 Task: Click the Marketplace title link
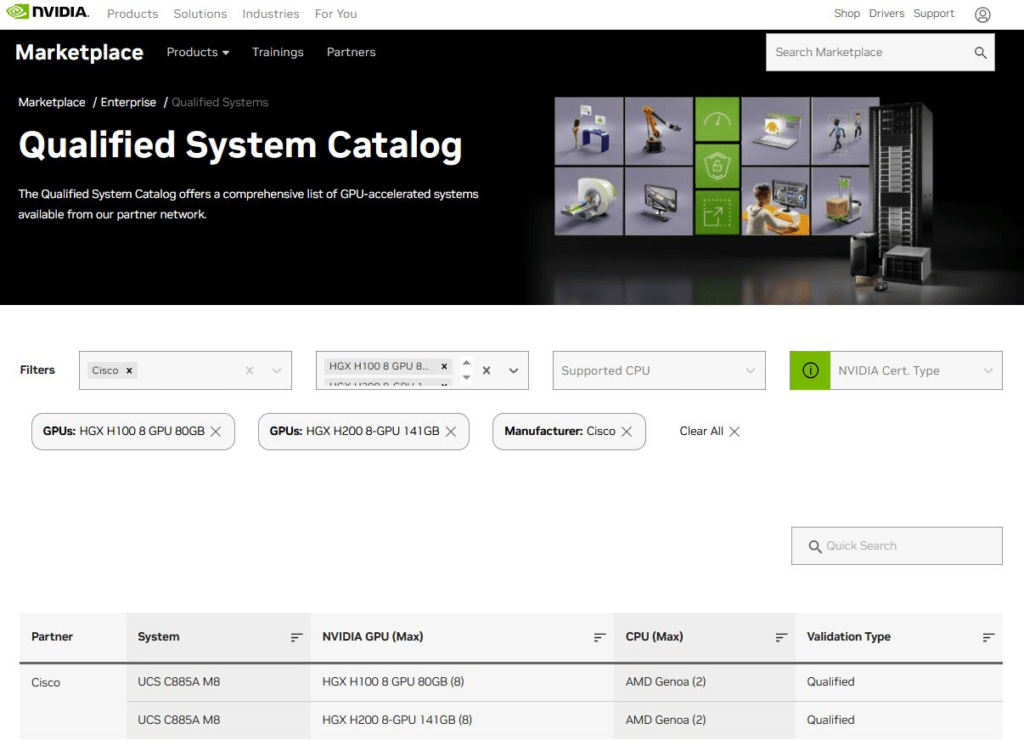(x=79, y=52)
